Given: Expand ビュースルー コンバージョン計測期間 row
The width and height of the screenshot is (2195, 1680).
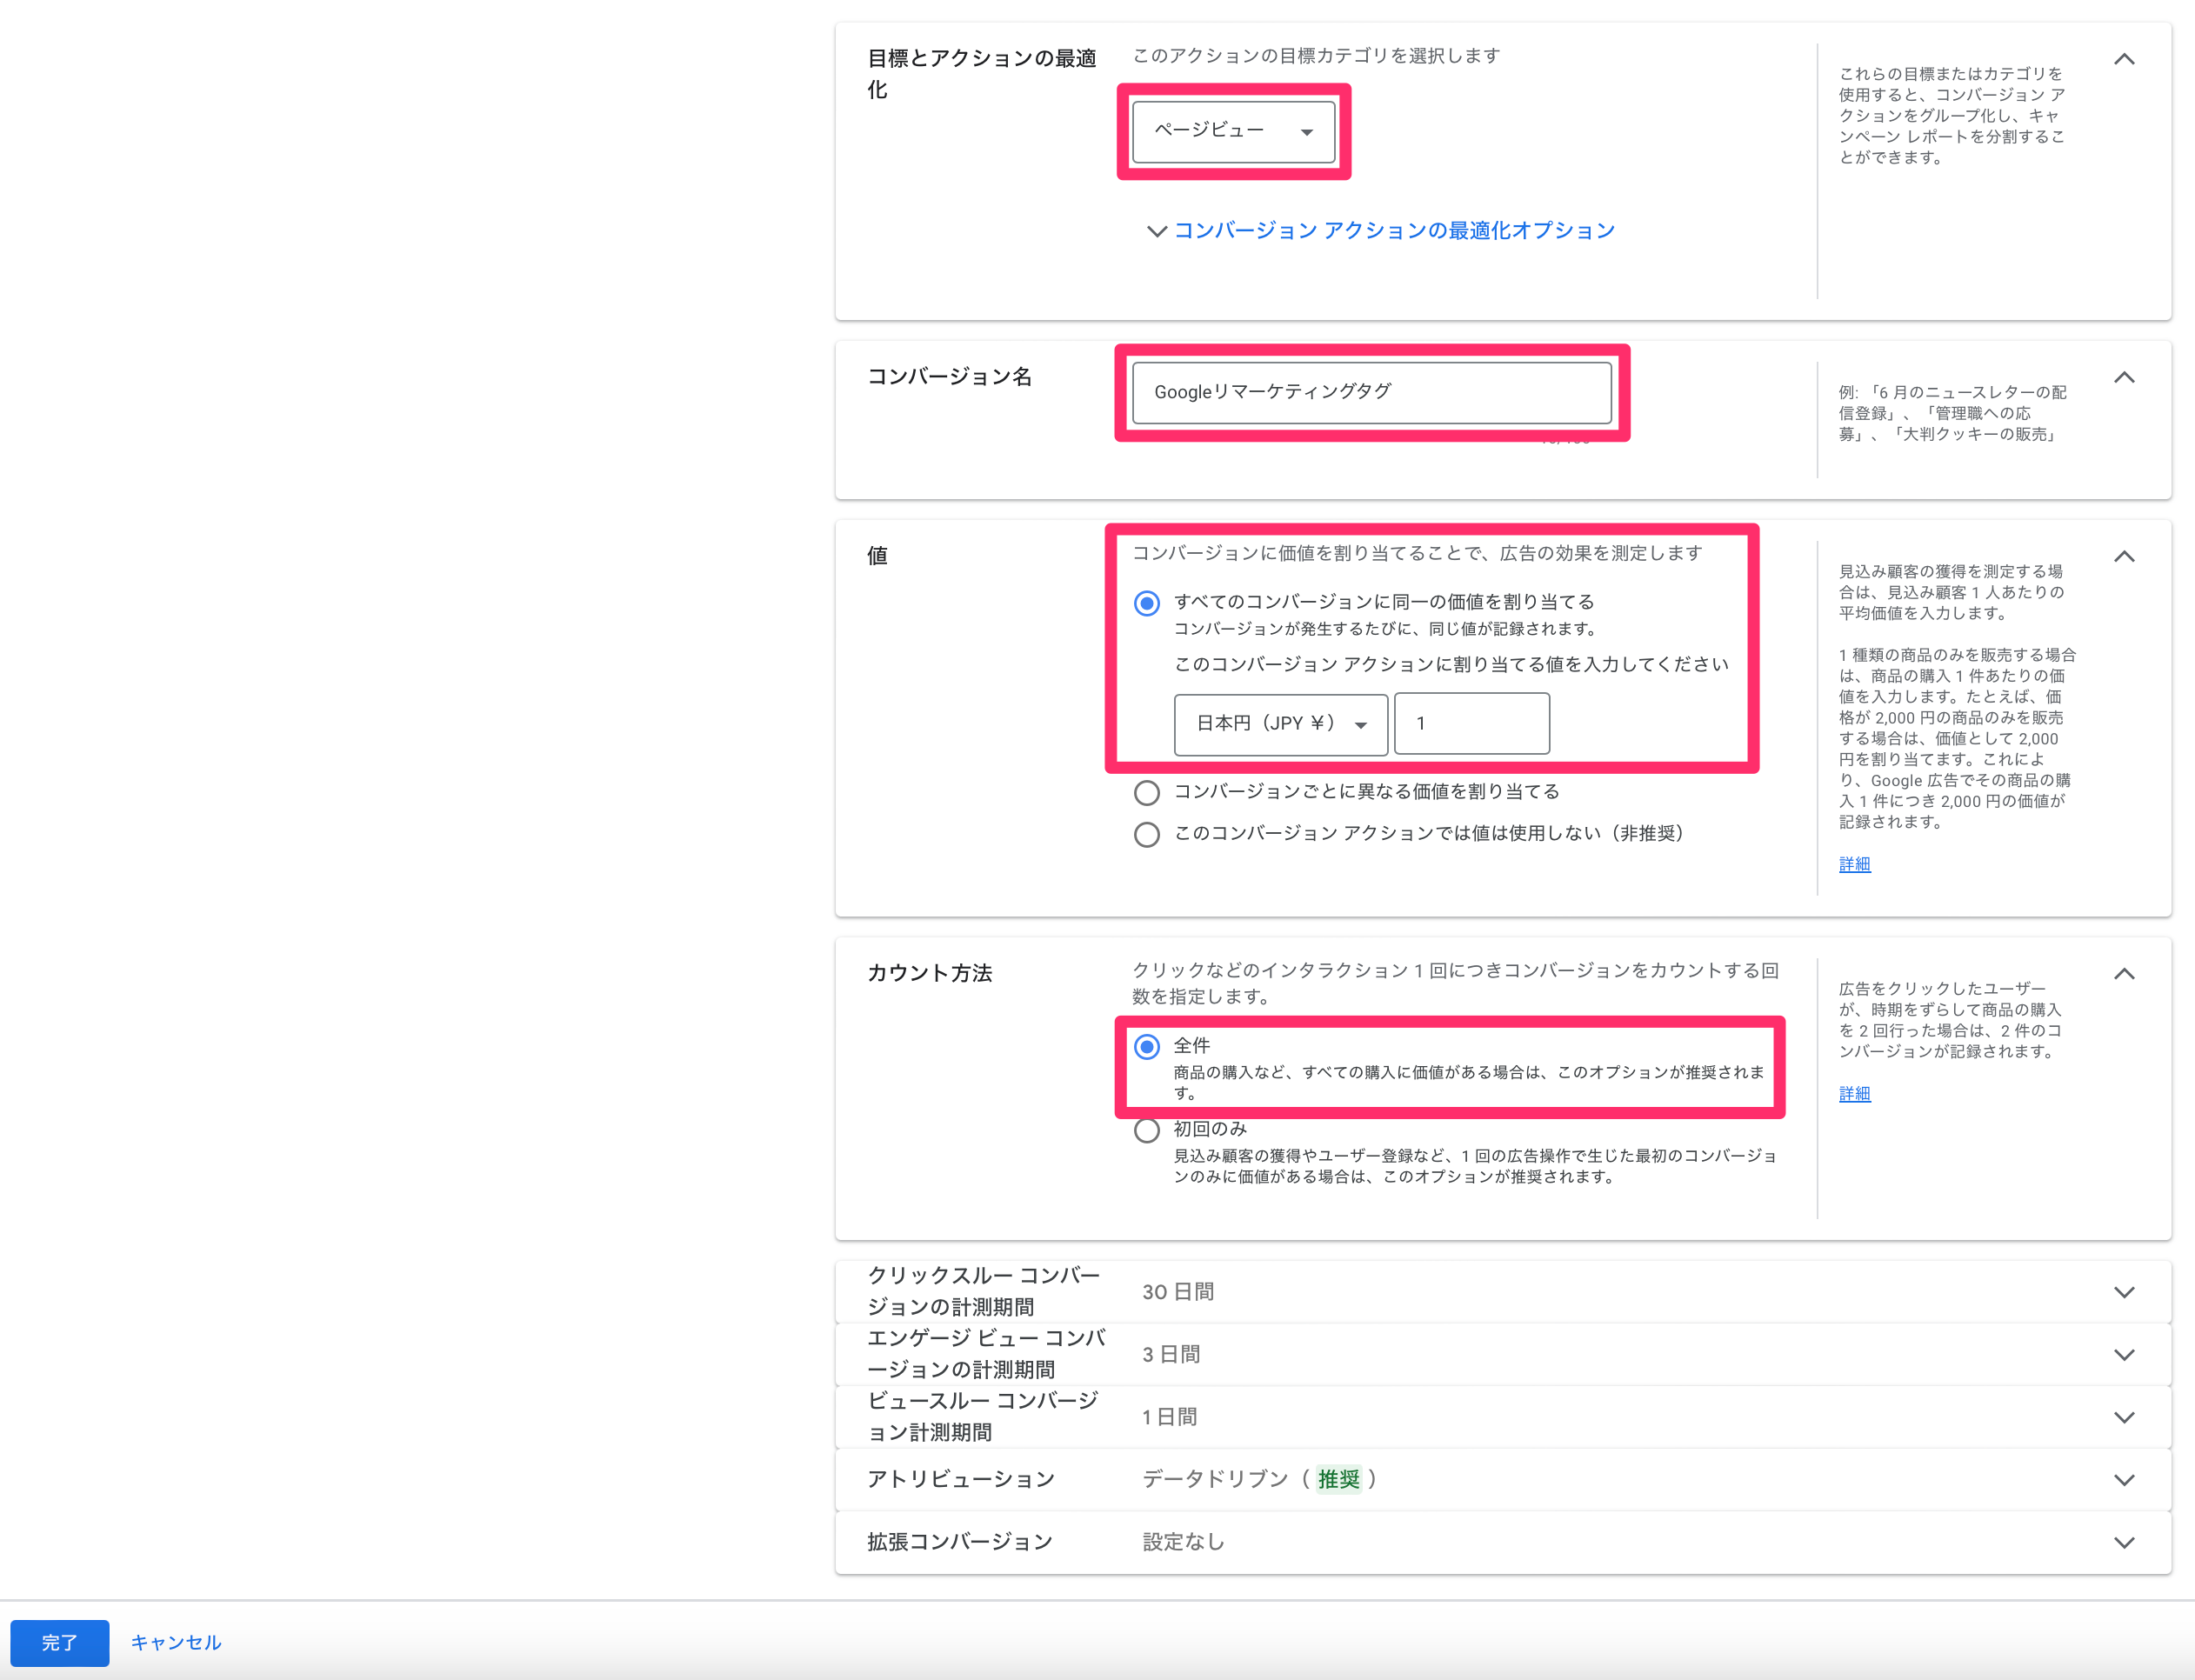Looking at the screenshot, I should [1503, 1417].
